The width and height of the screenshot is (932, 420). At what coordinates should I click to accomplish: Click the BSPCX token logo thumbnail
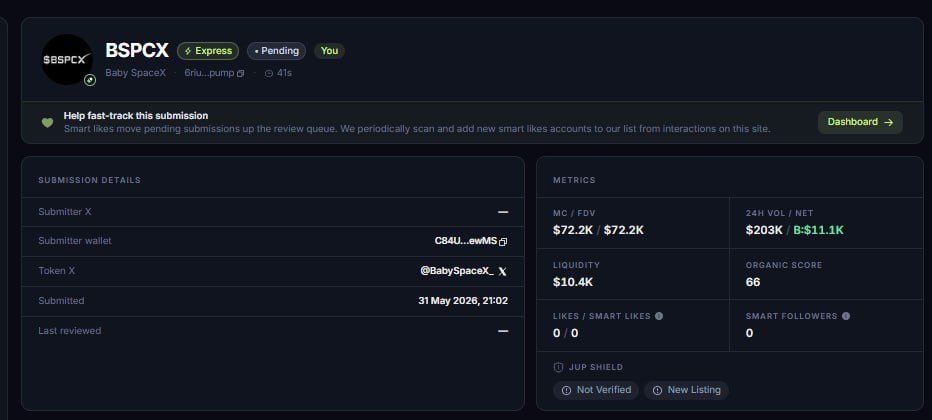pos(67,59)
